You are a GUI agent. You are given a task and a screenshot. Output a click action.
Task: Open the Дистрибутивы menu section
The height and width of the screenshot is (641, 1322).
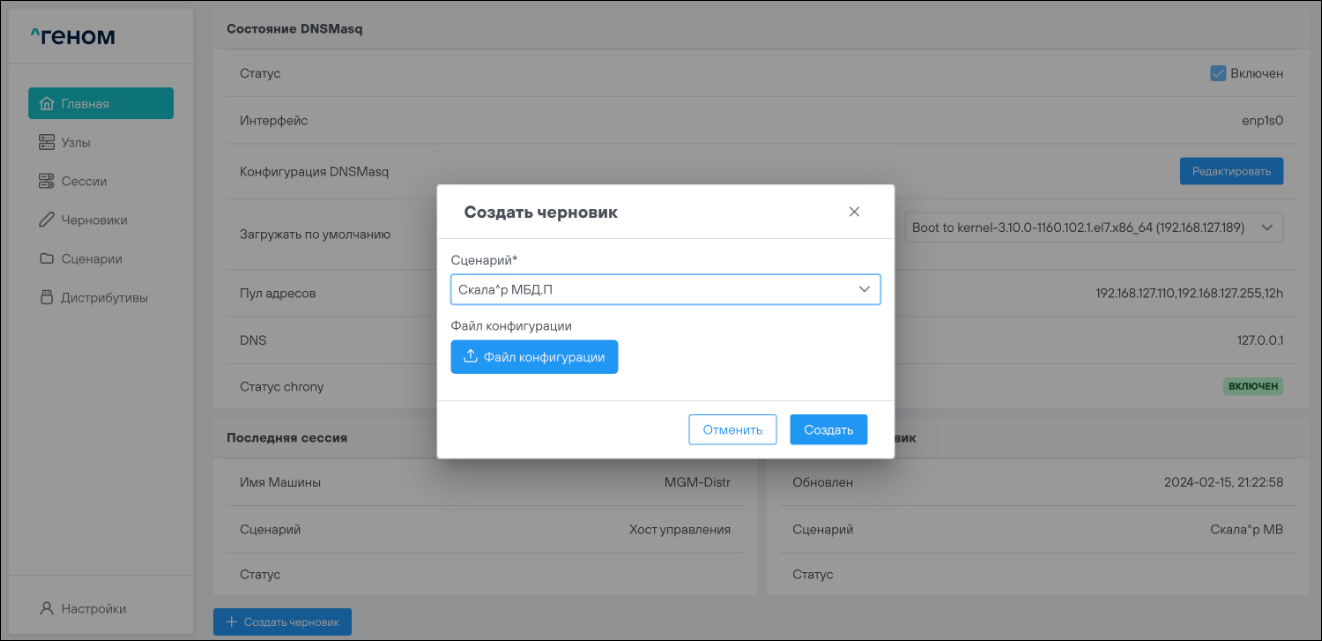104,298
